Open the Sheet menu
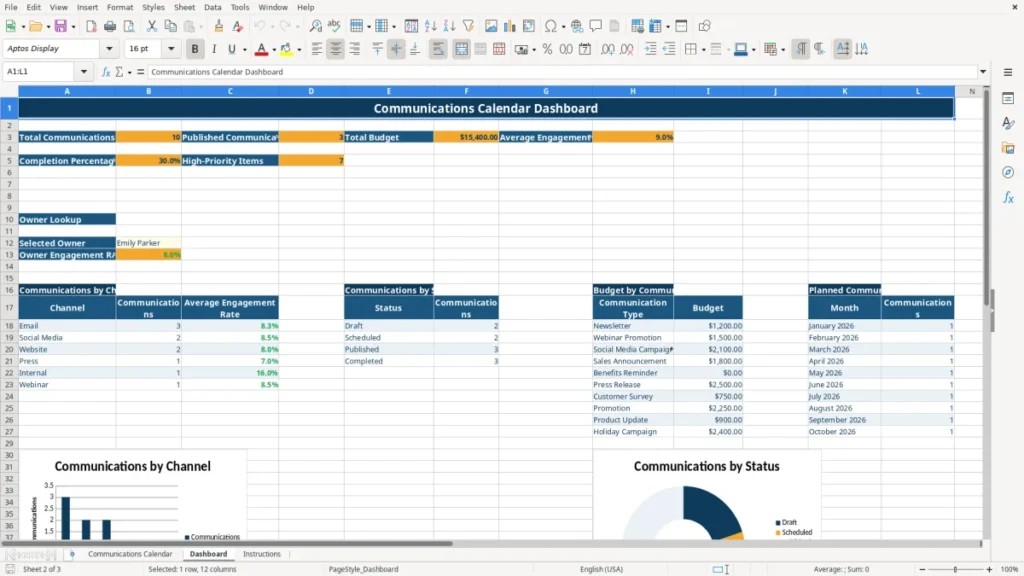Screen dimensions: 1024x576 point(184,7)
